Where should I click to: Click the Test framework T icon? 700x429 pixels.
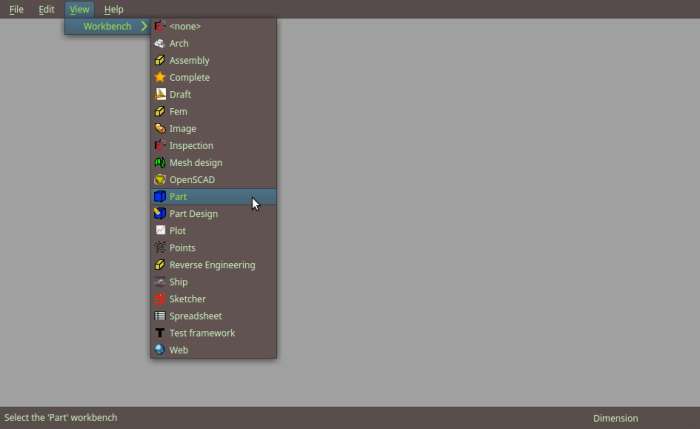(x=160, y=333)
